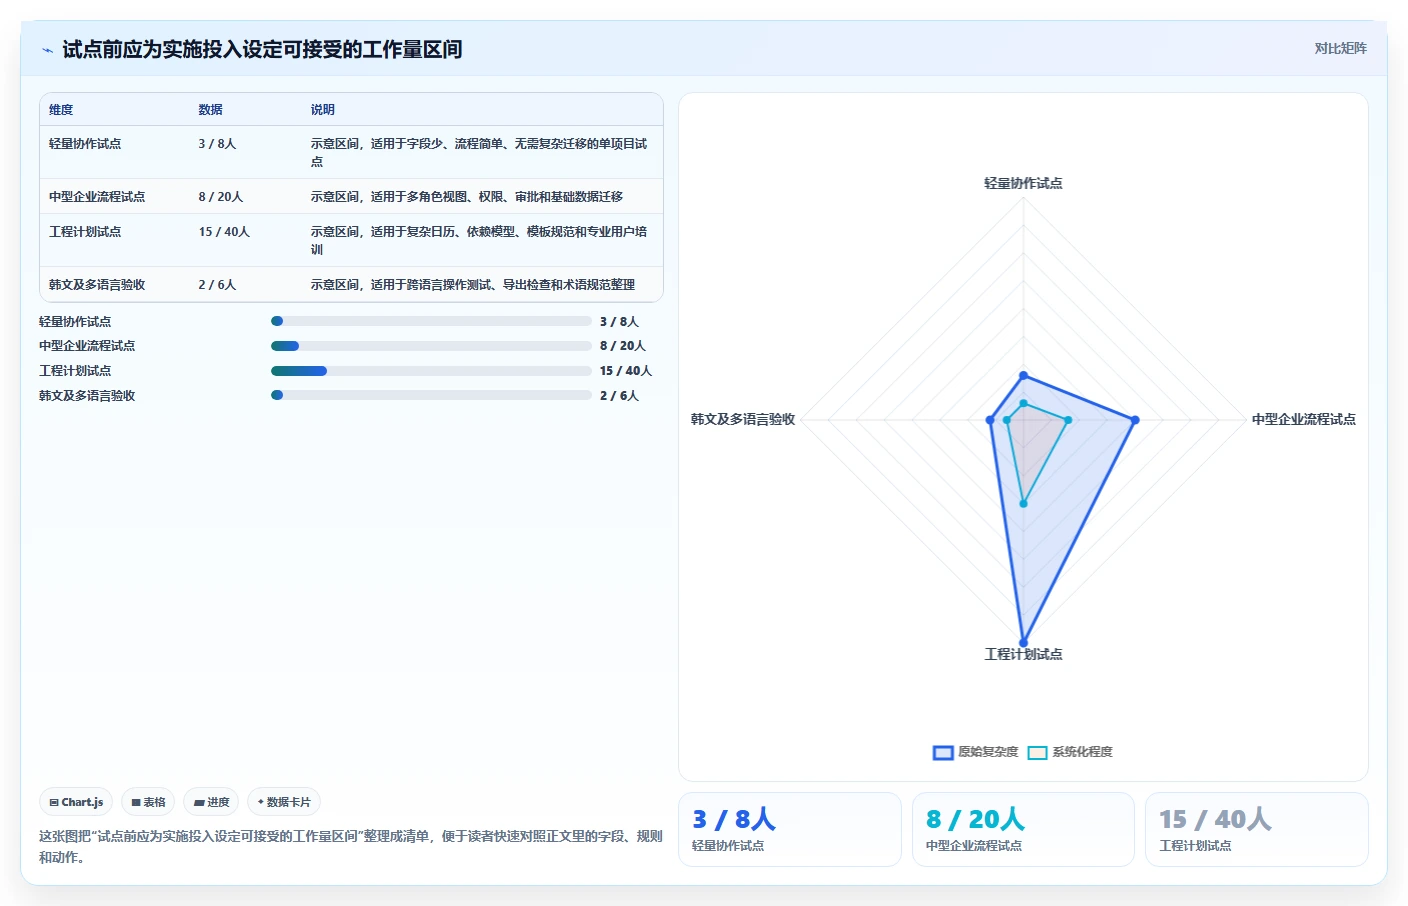Click the teal data point on the 工程计划试点 axis
The height and width of the screenshot is (906, 1408).
click(1023, 504)
